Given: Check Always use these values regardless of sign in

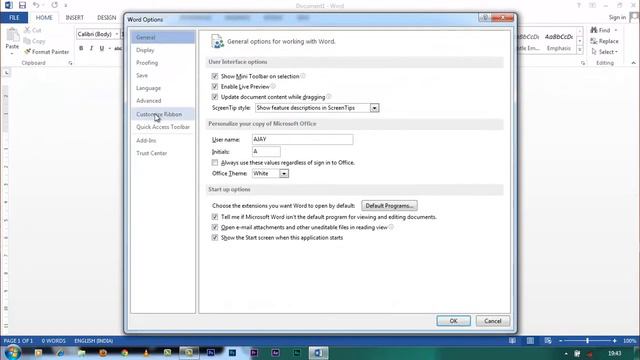Looking at the screenshot, I should (215, 162).
